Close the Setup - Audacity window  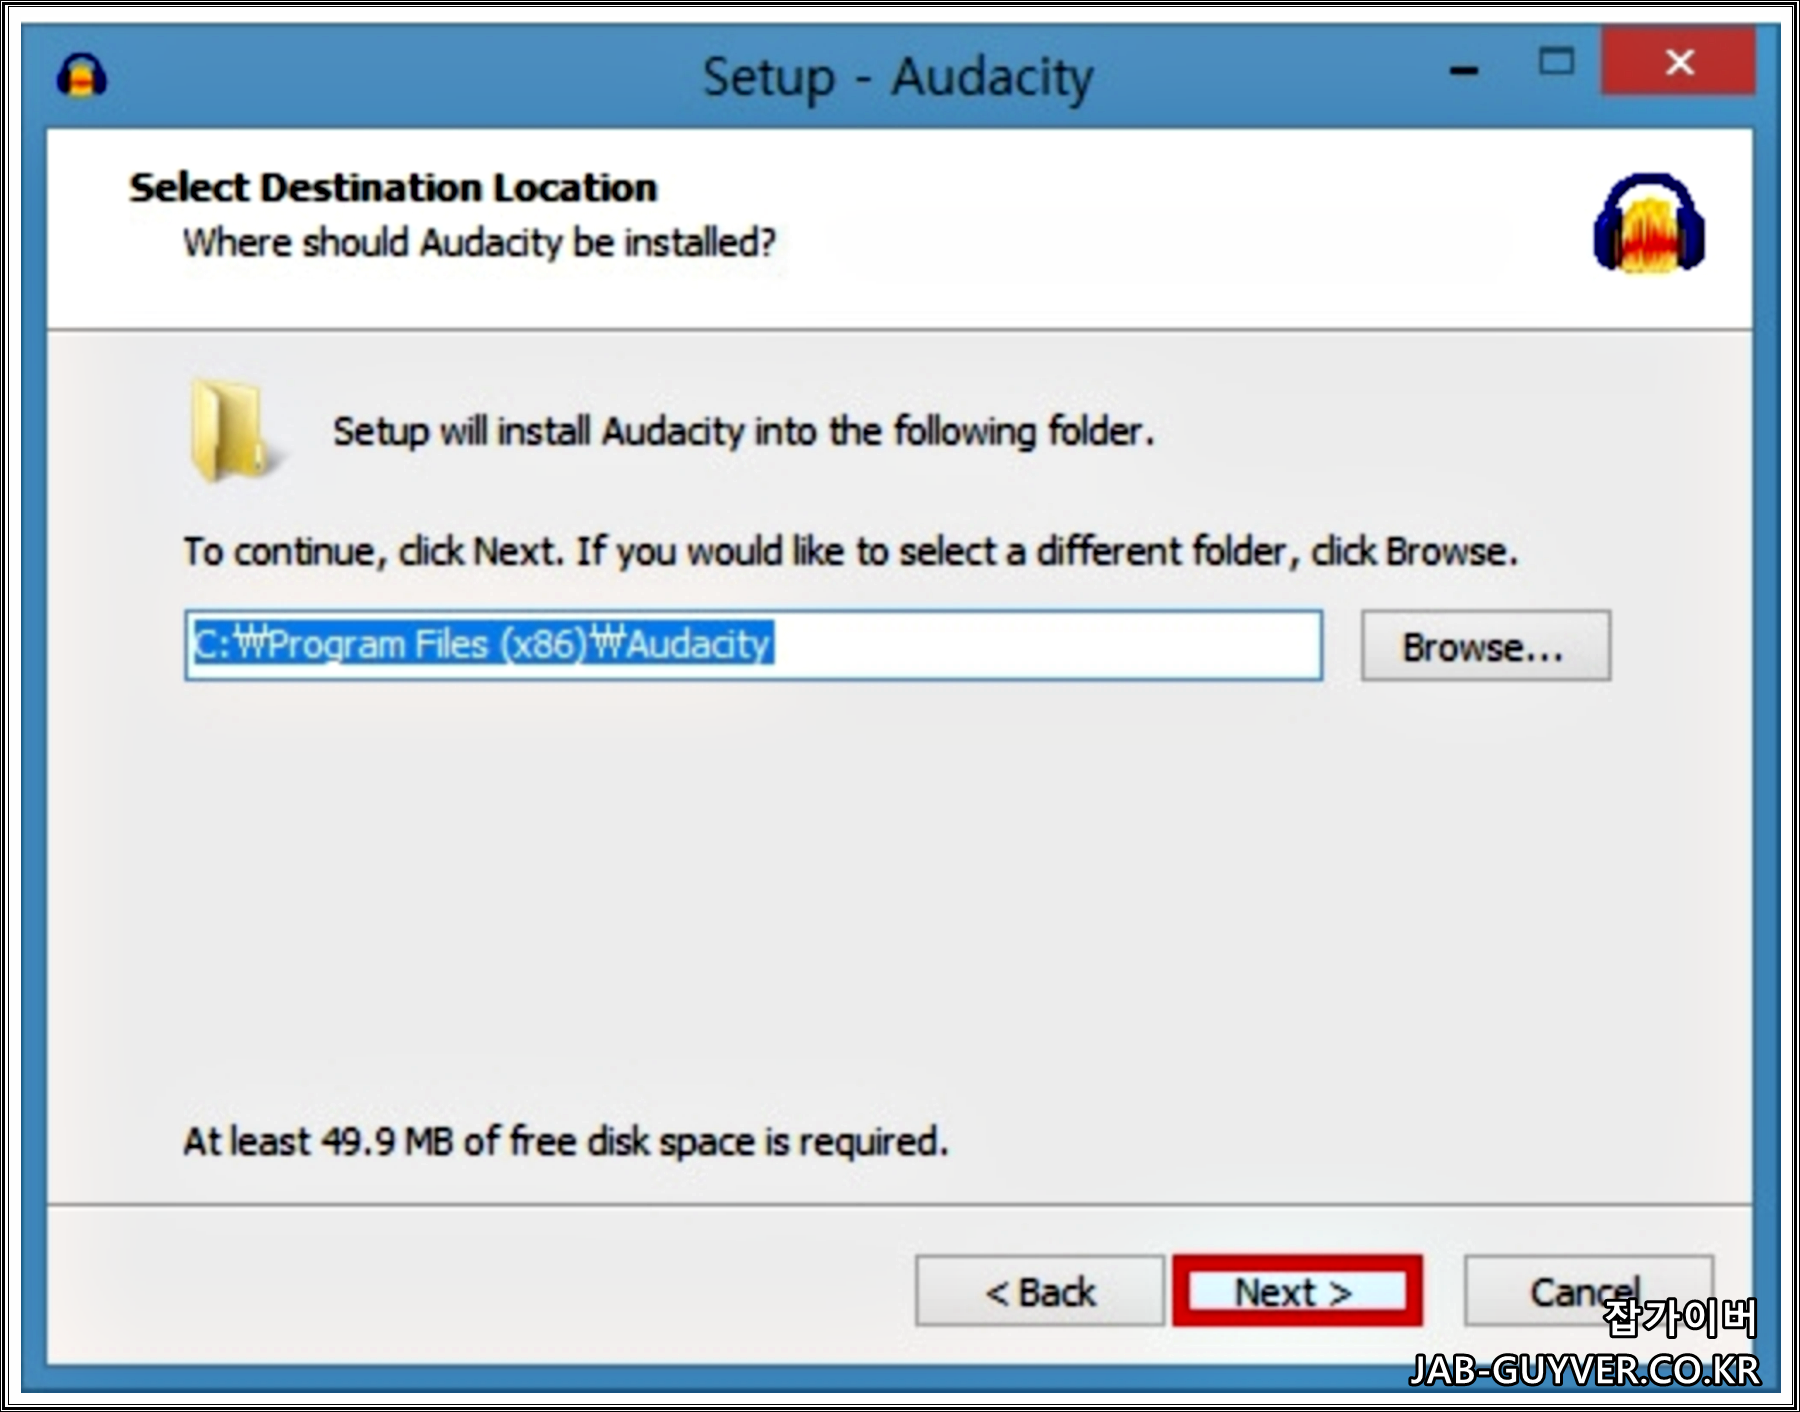tap(1679, 62)
